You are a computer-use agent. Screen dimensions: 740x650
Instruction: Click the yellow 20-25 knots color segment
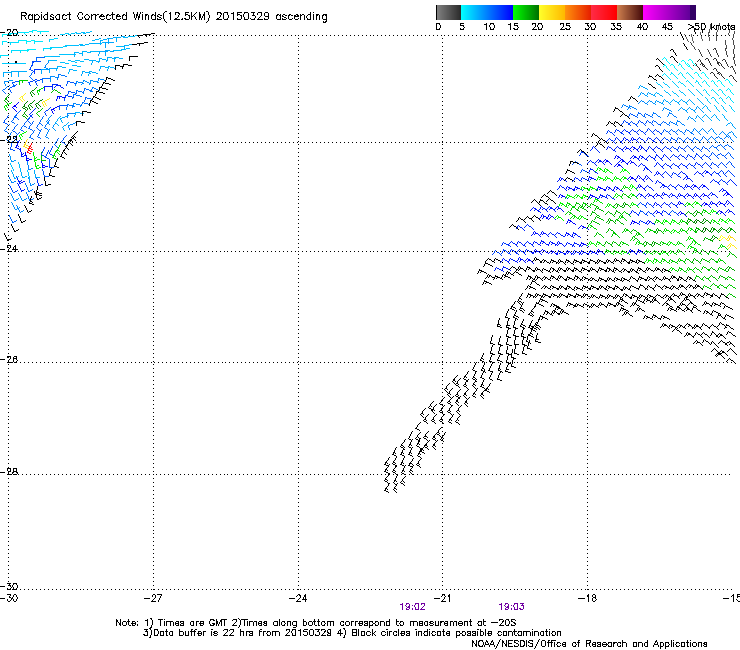tap(552, 12)
